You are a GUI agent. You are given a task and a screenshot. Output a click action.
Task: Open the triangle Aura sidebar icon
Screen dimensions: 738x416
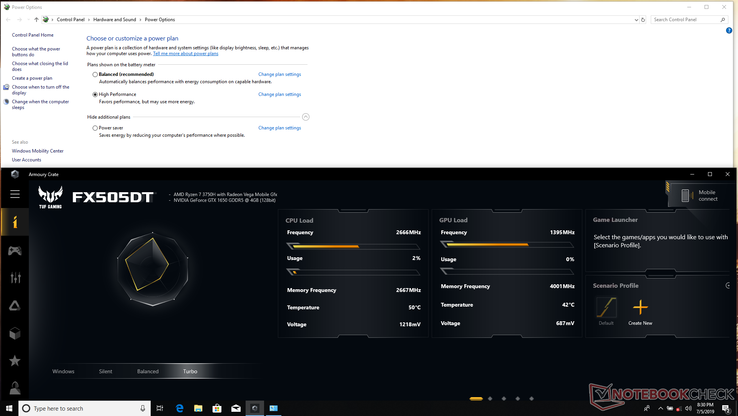[x=15, y=306]
